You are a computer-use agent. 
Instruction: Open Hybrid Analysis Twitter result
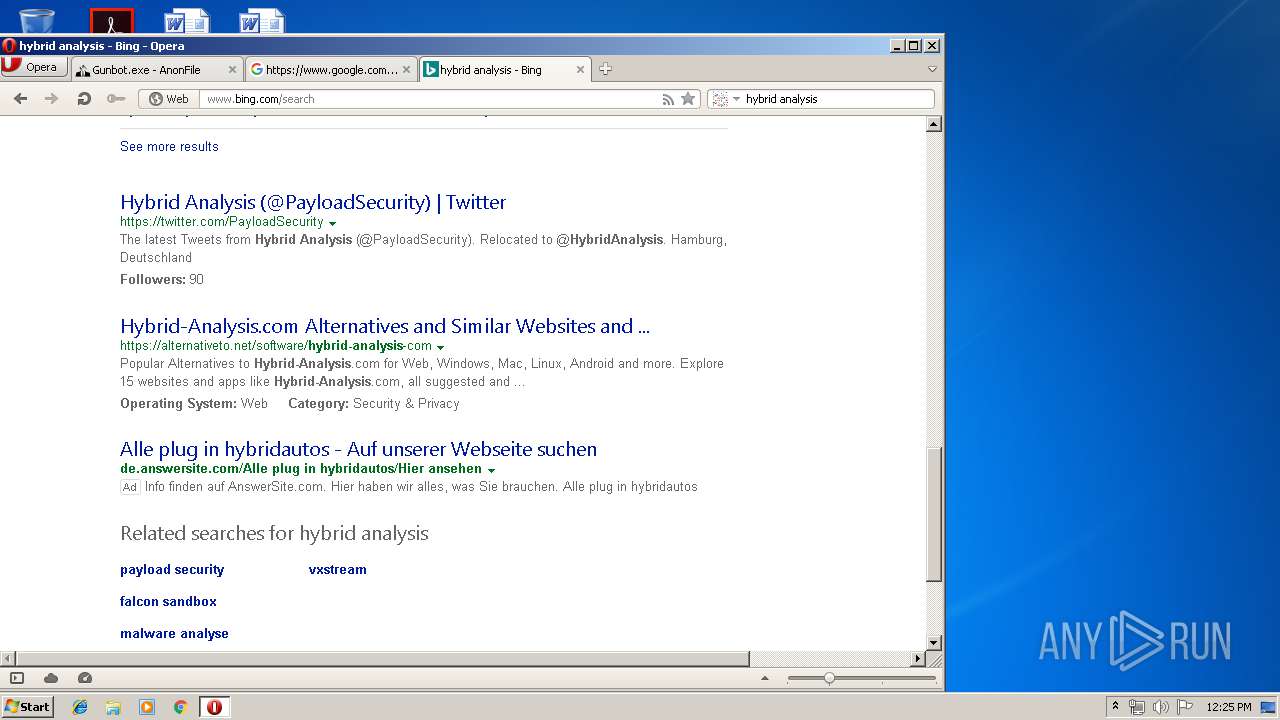[313, 202]
